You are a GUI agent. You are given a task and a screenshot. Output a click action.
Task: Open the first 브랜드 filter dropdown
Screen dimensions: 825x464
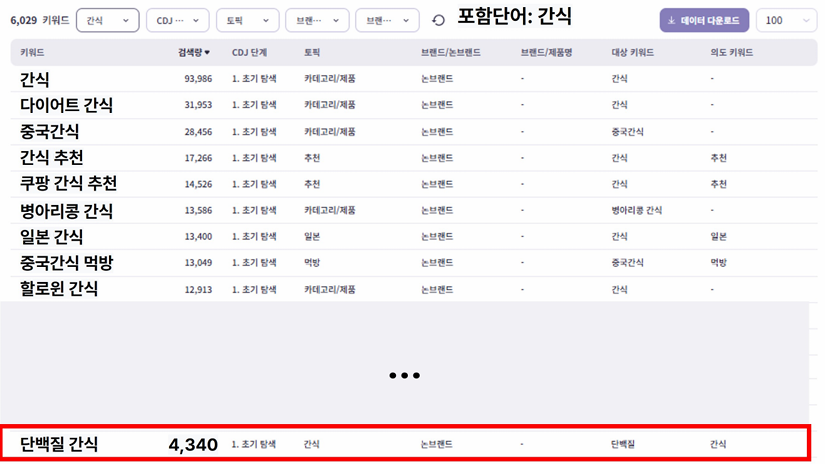tap(317, 20)
